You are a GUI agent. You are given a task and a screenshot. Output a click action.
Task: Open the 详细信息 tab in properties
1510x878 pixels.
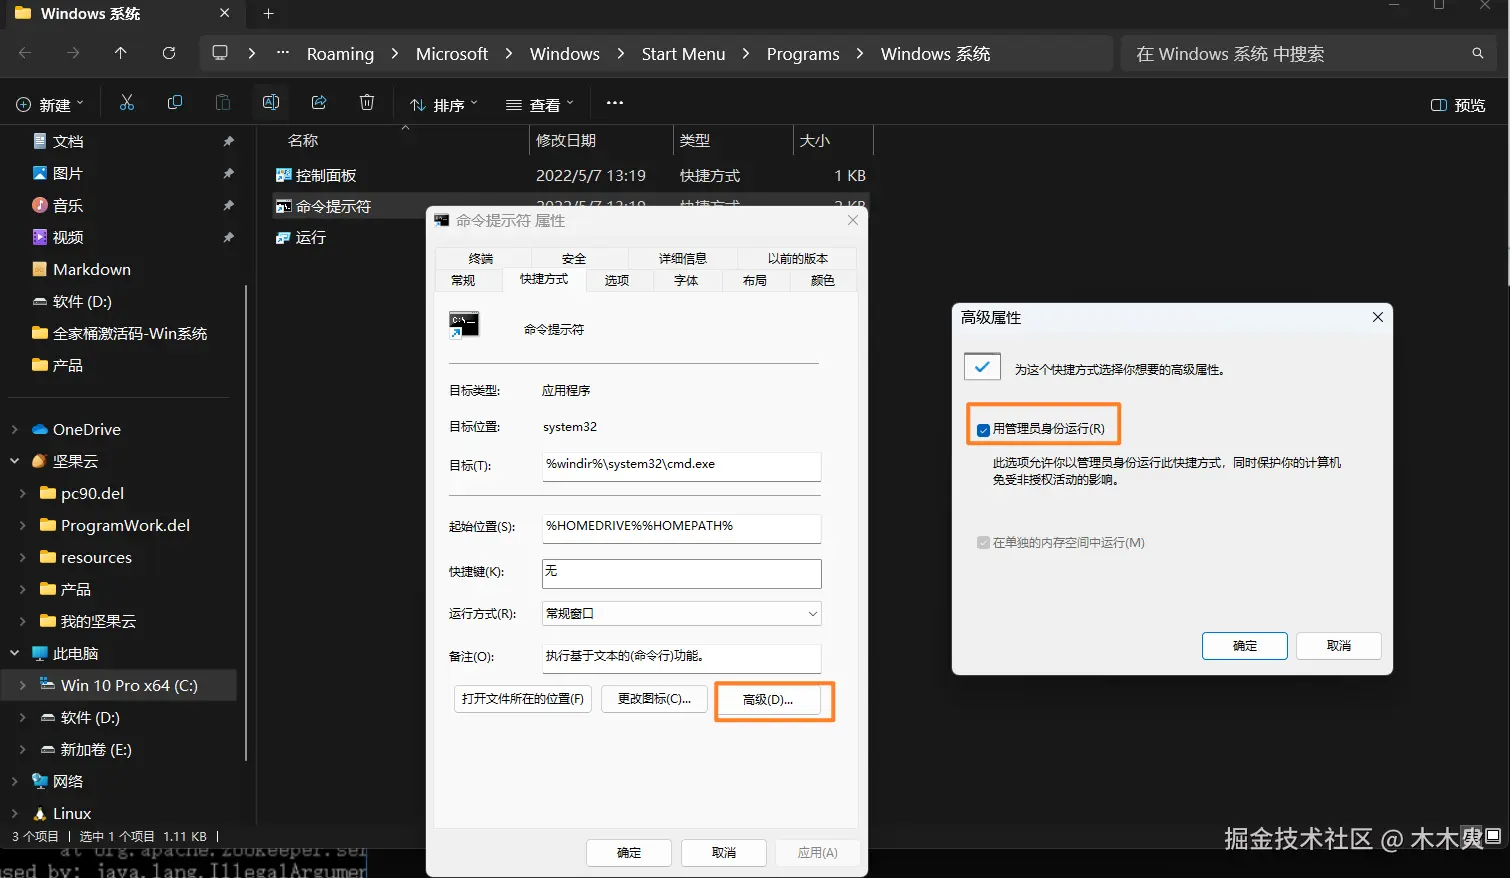[x=683, y=258]
